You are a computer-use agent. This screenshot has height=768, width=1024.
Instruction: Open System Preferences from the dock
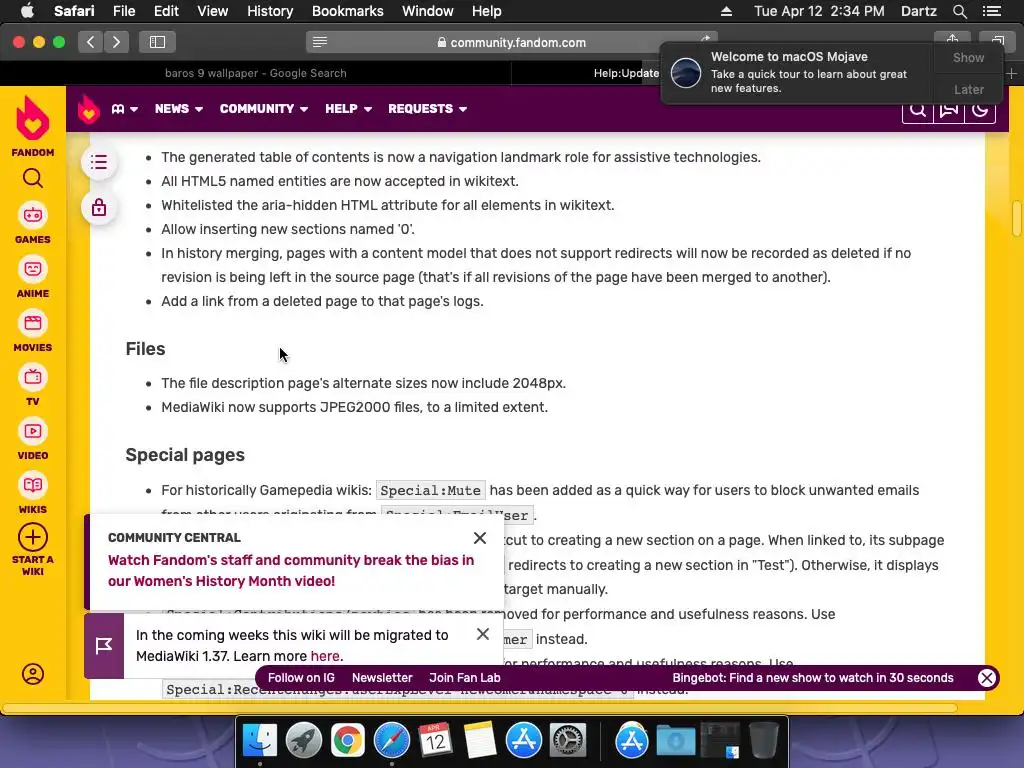coord(568,741)
